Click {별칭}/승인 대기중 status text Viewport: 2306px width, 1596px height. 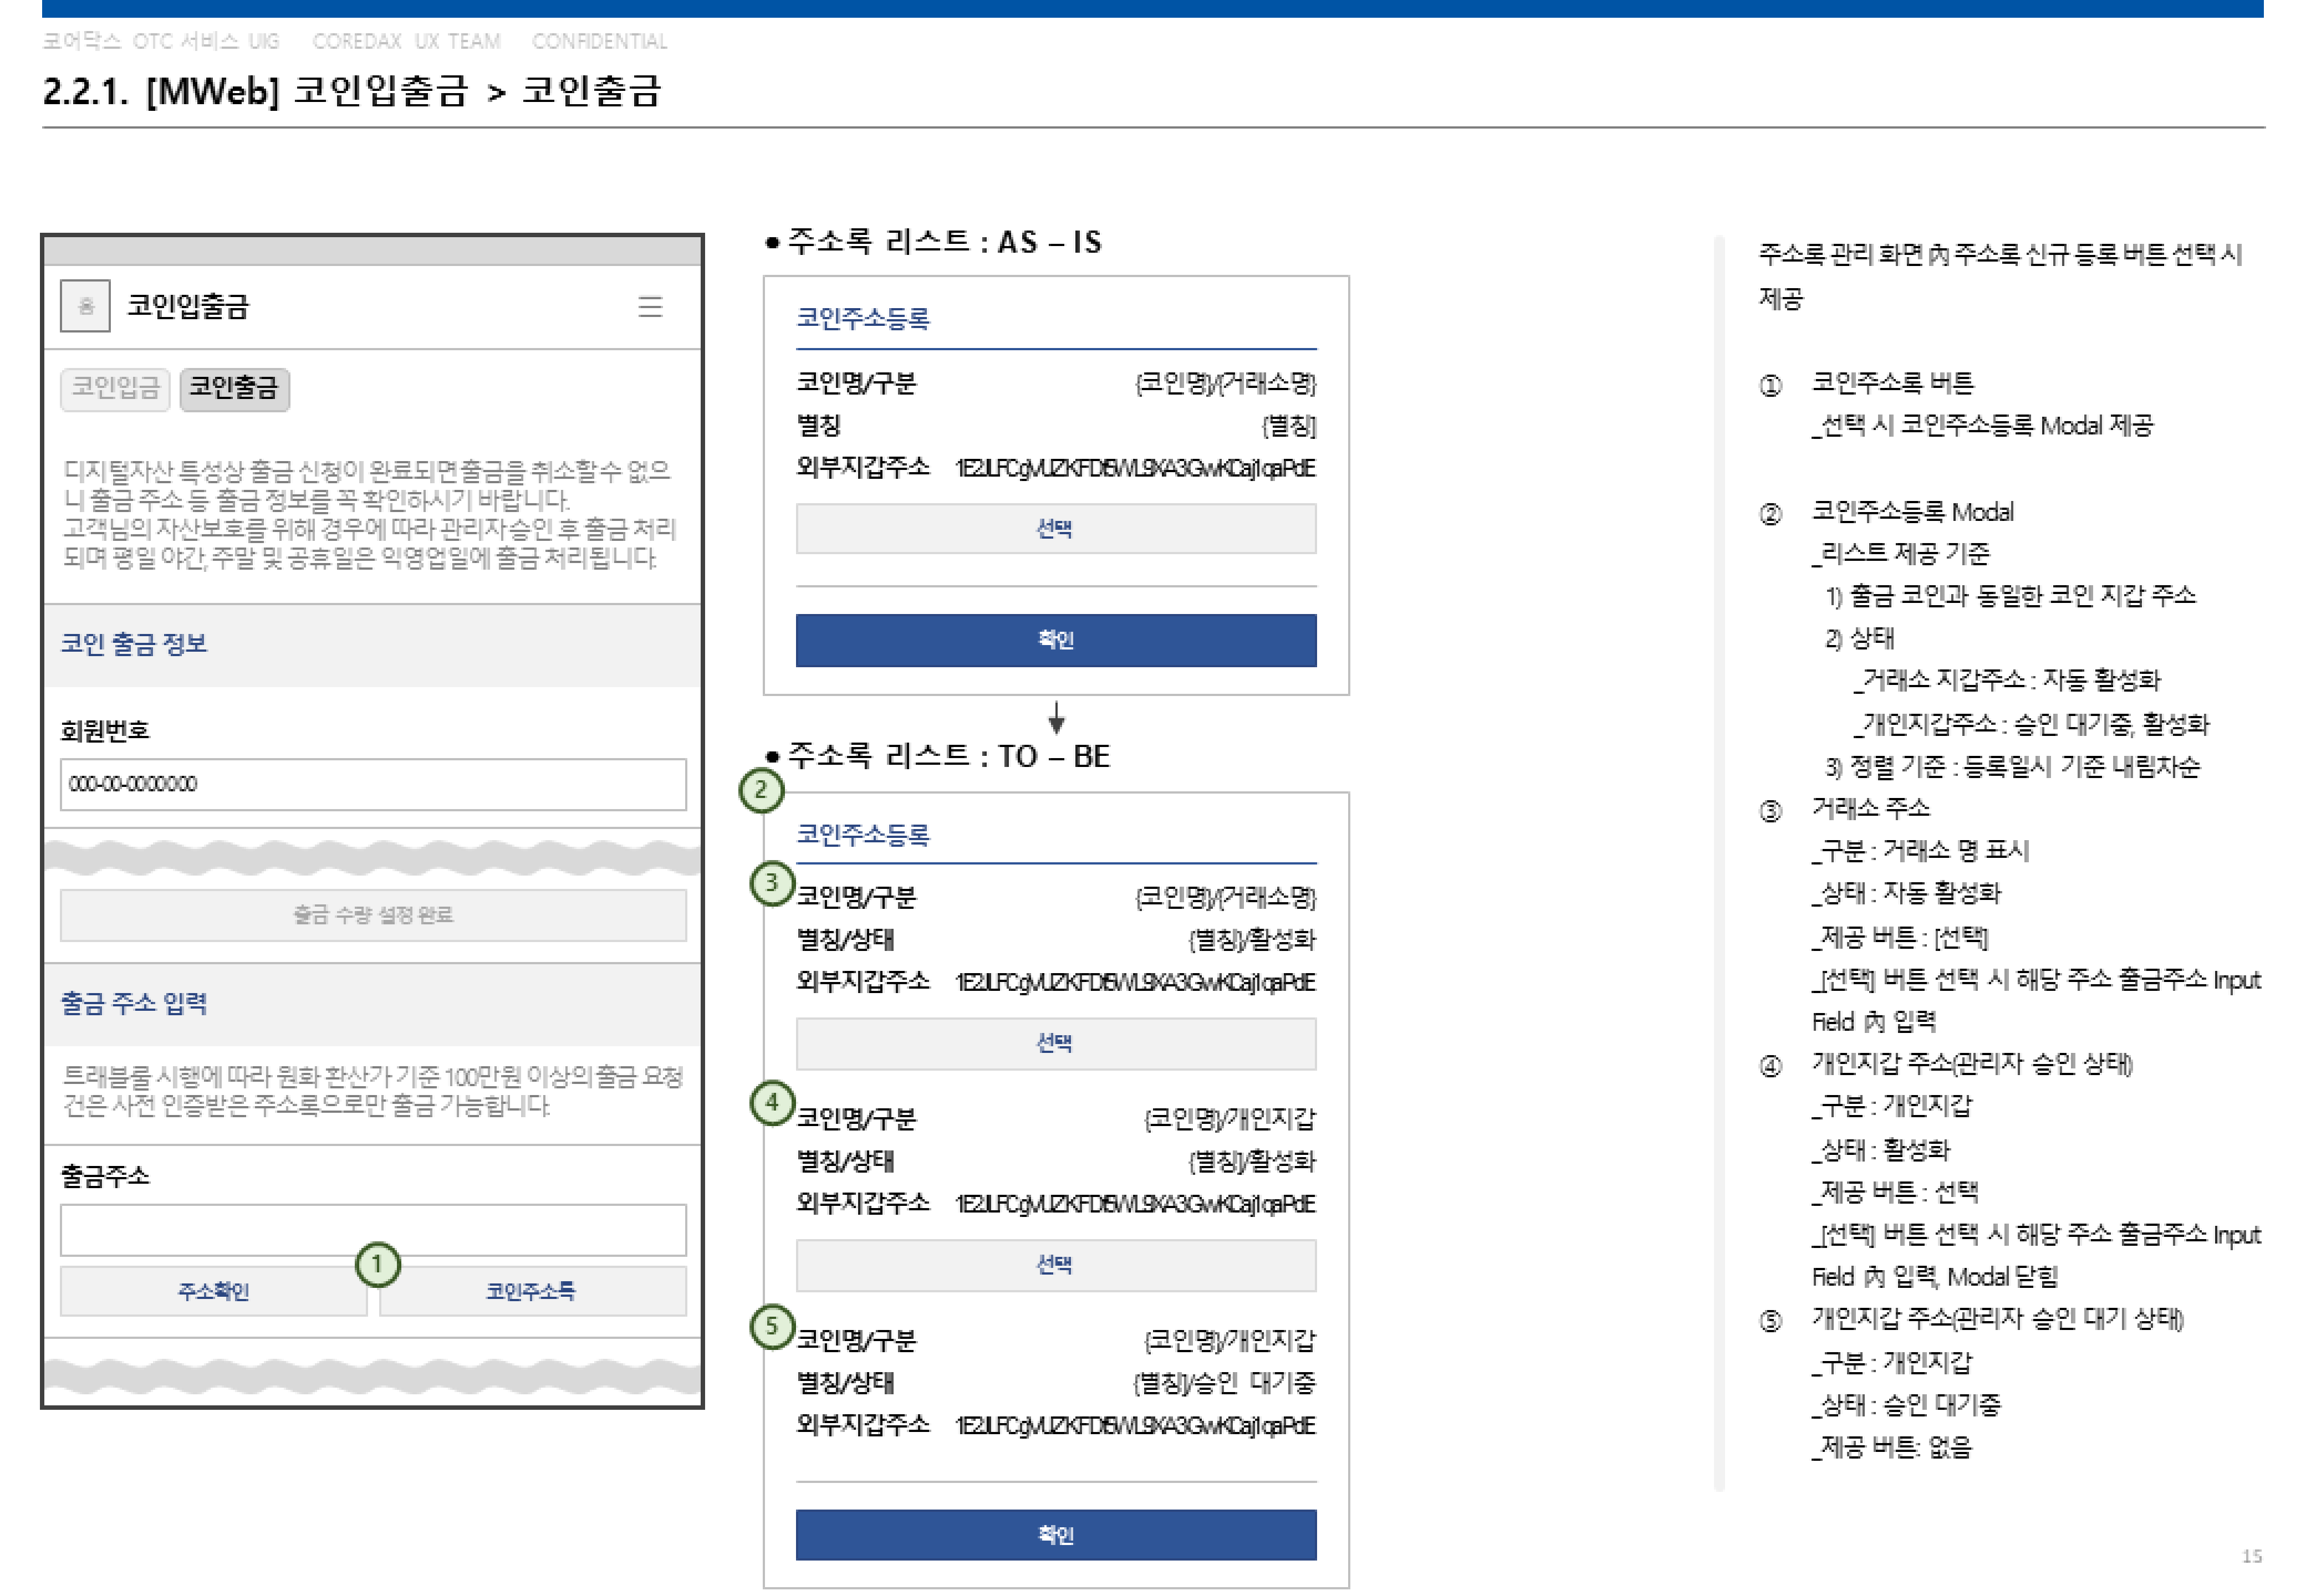coord(1224,1382)
